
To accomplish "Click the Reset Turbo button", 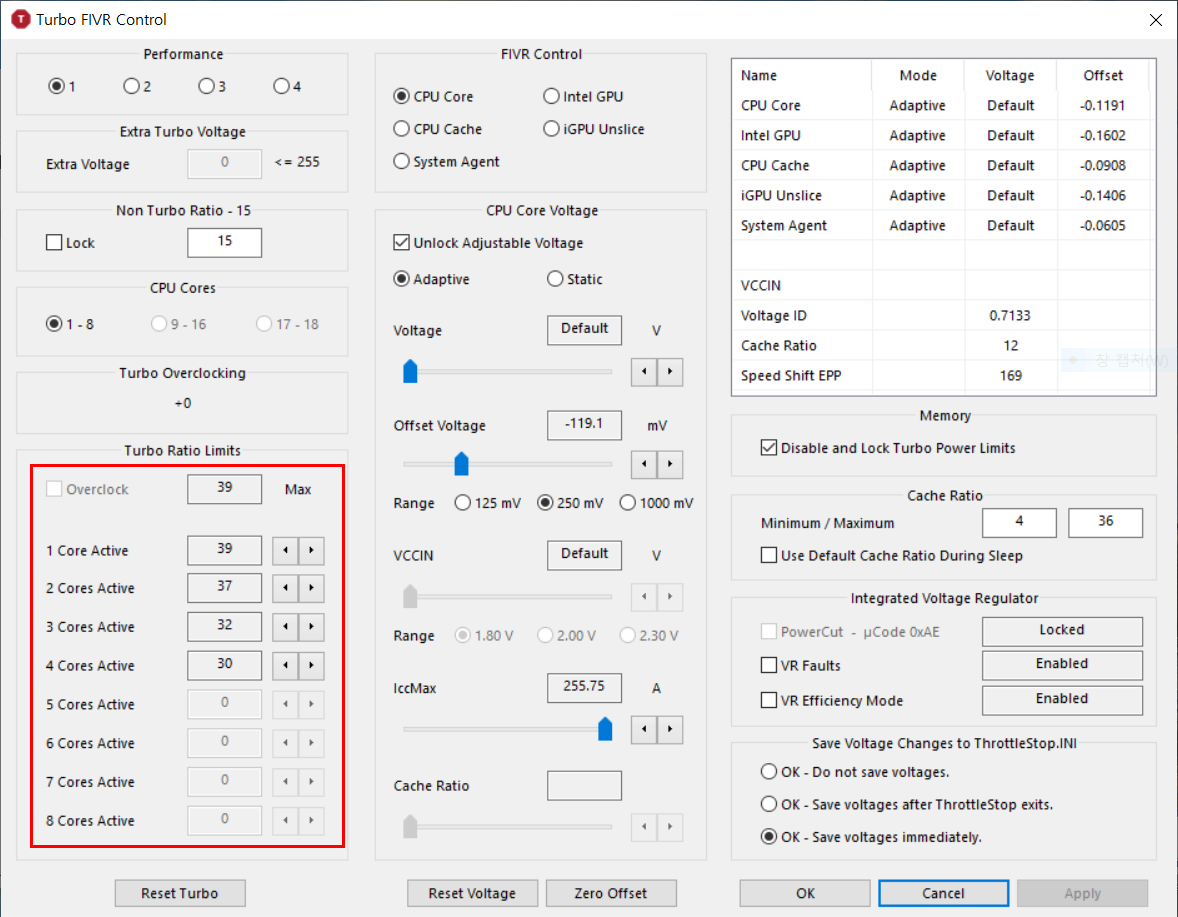I will coord(180,893).
